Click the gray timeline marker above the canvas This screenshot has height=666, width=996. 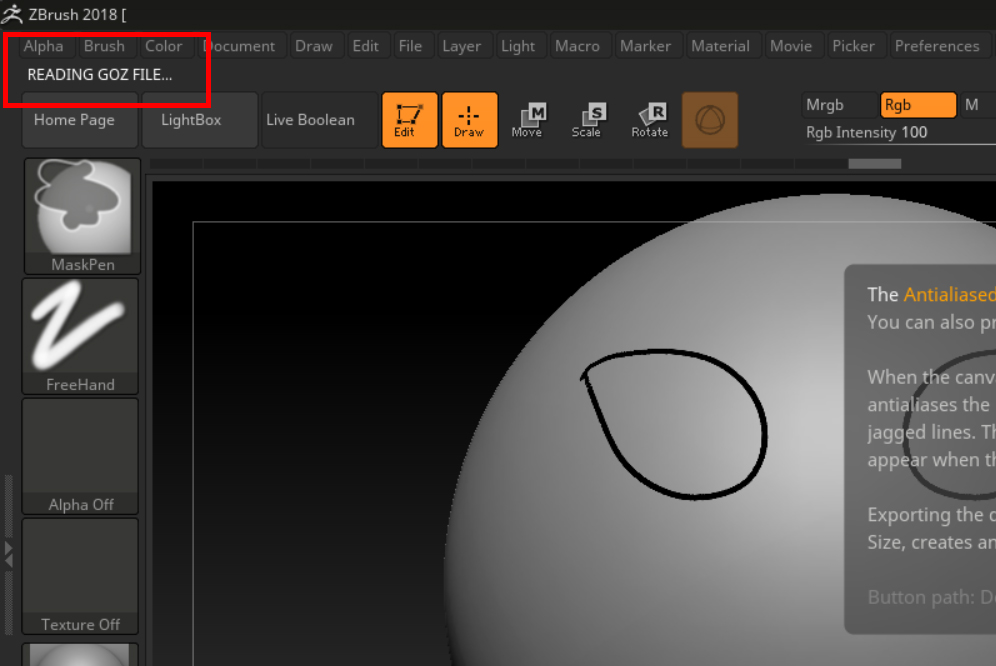(x=875, y=164)
